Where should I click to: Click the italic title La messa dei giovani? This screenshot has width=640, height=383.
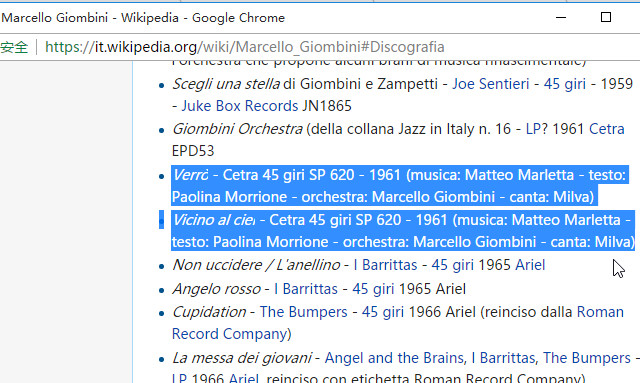tap(242, 358)
